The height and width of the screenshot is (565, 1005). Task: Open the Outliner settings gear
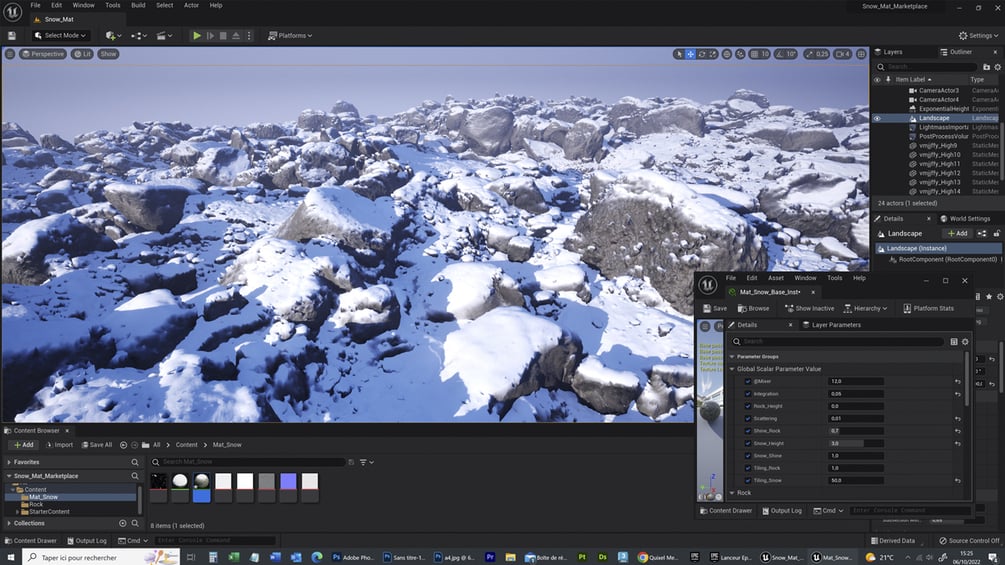click(x=997, y=67)
